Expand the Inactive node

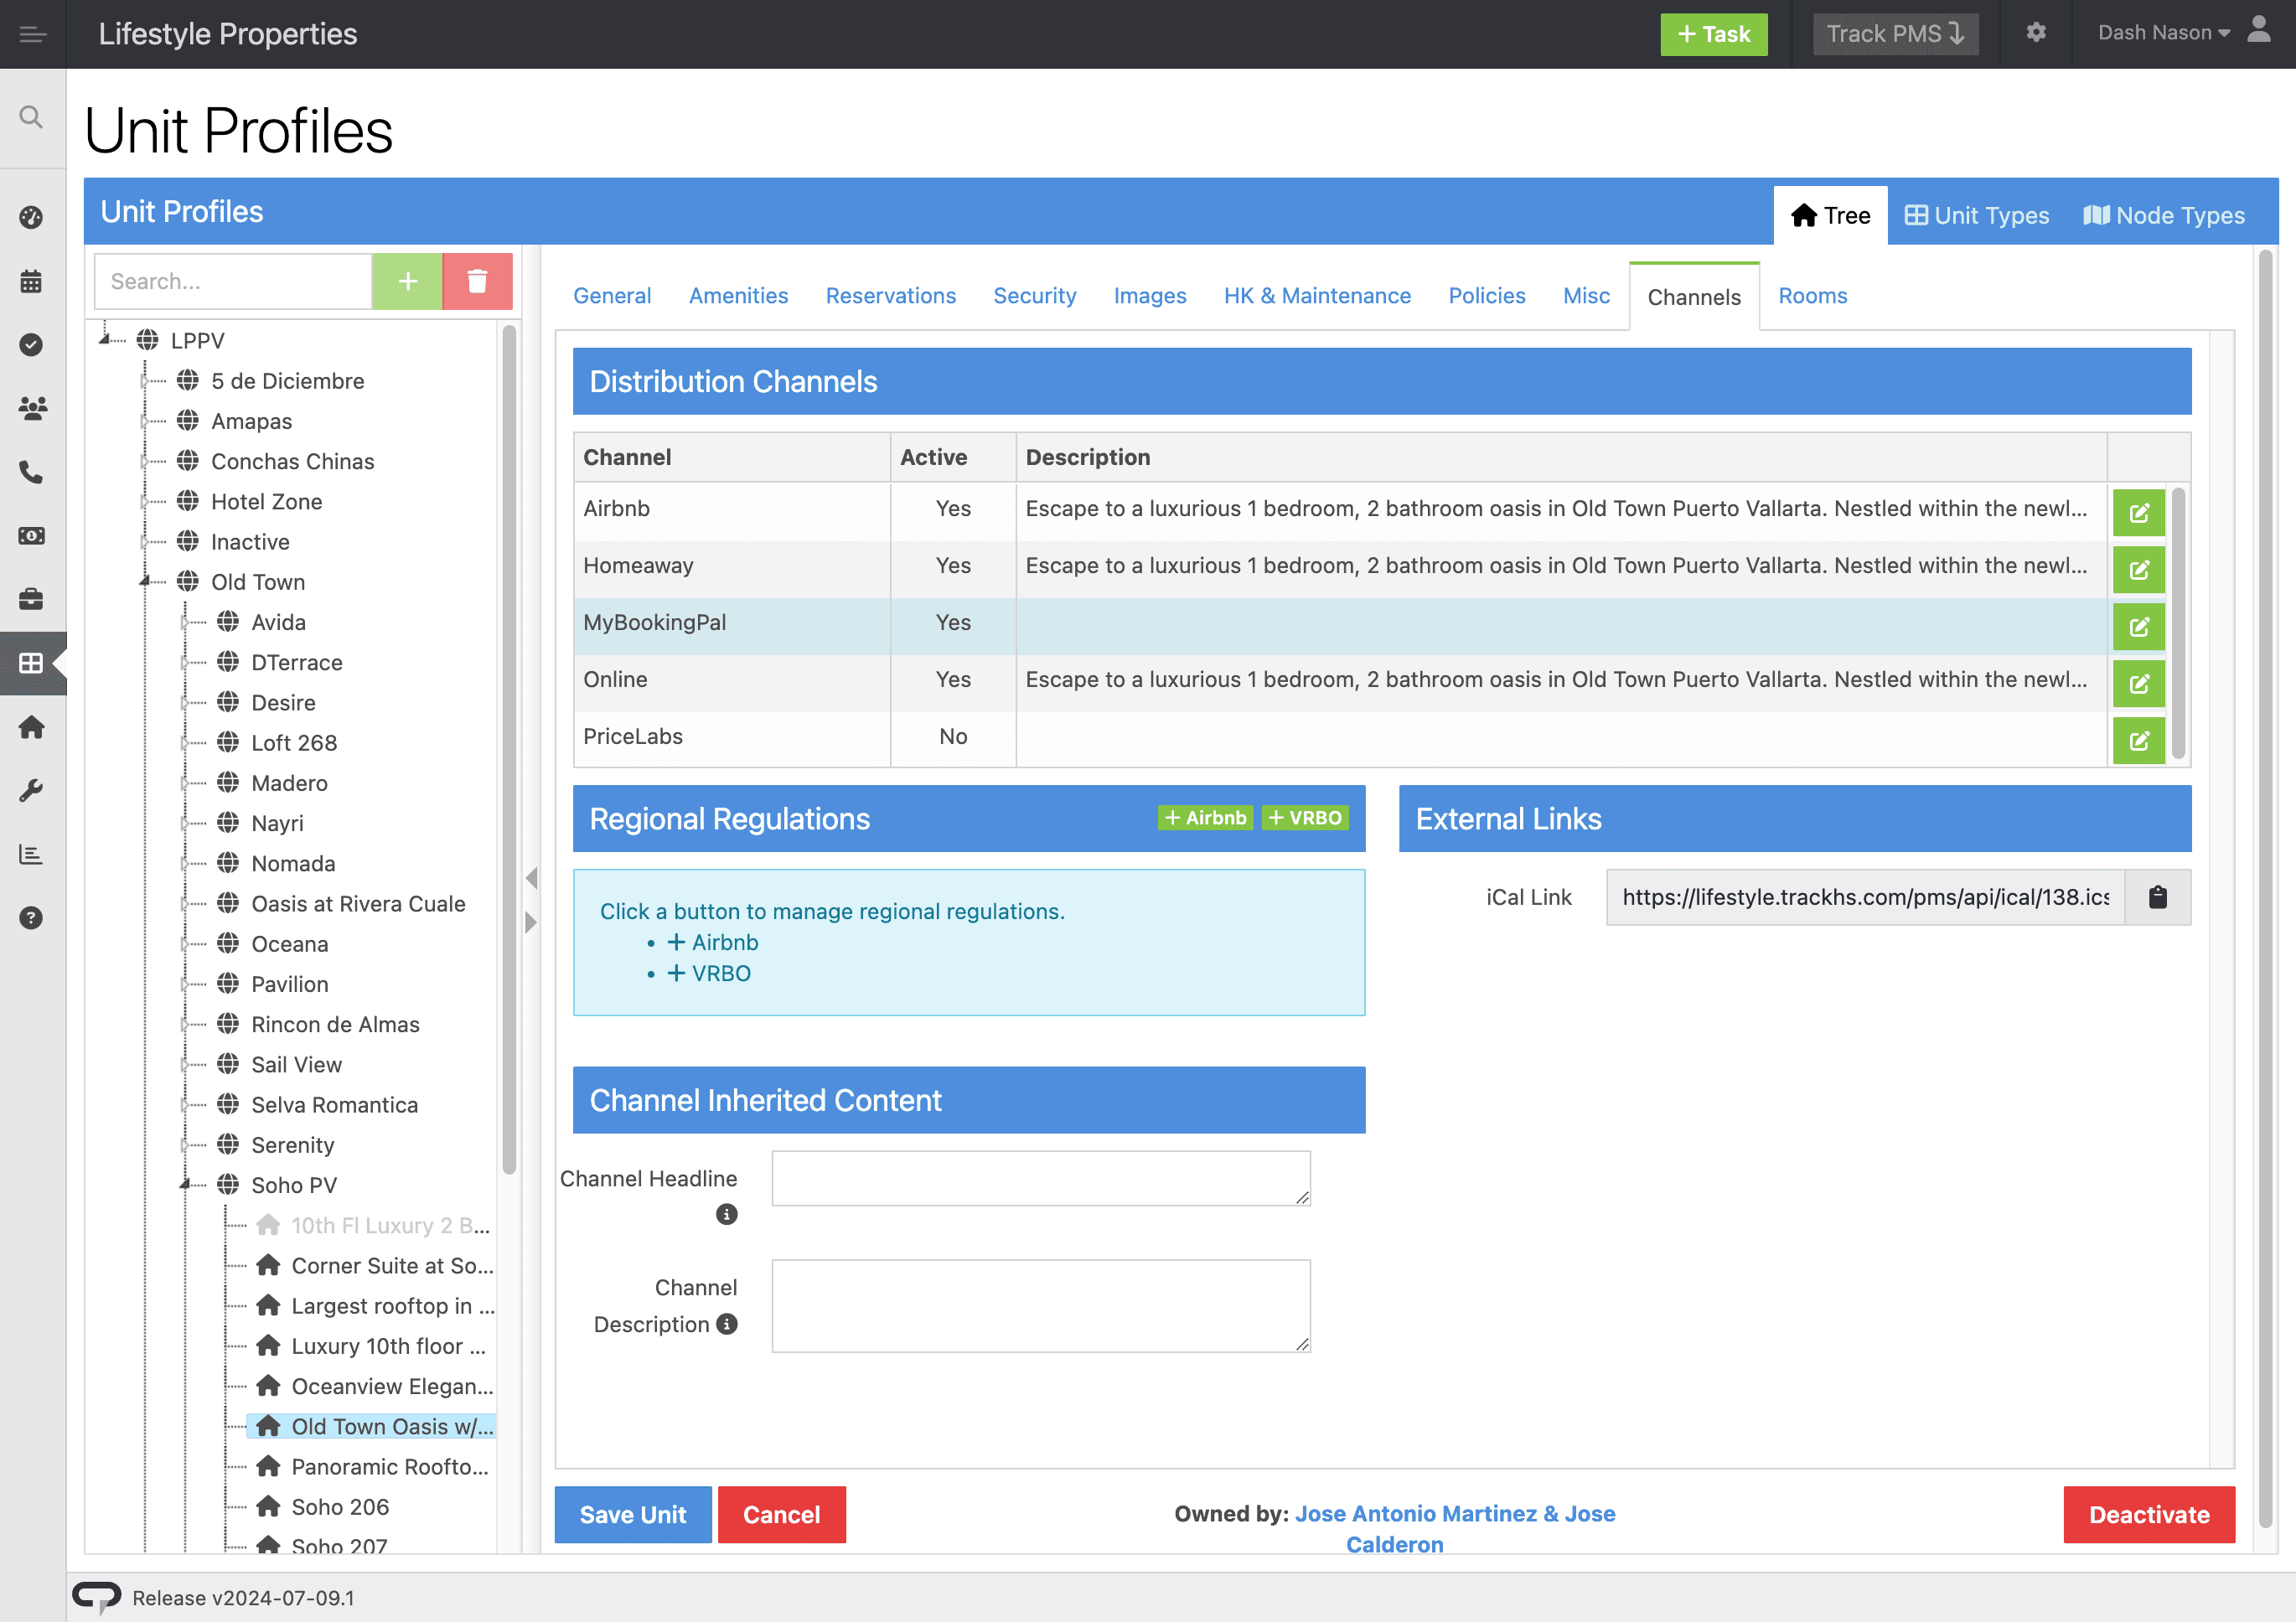click(x=146, y=541)
